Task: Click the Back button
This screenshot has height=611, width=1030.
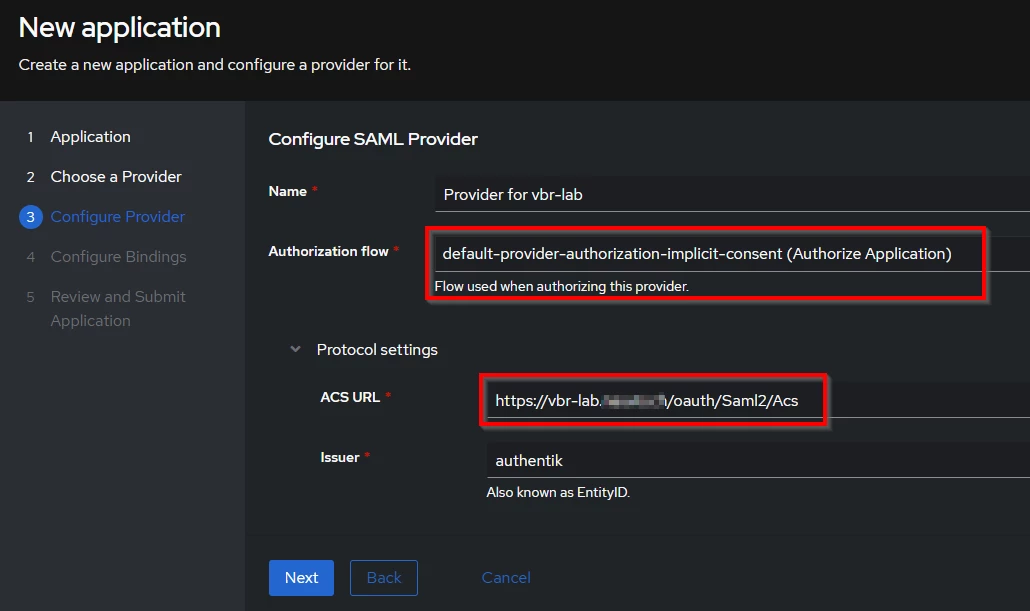Action: point(384,578)
